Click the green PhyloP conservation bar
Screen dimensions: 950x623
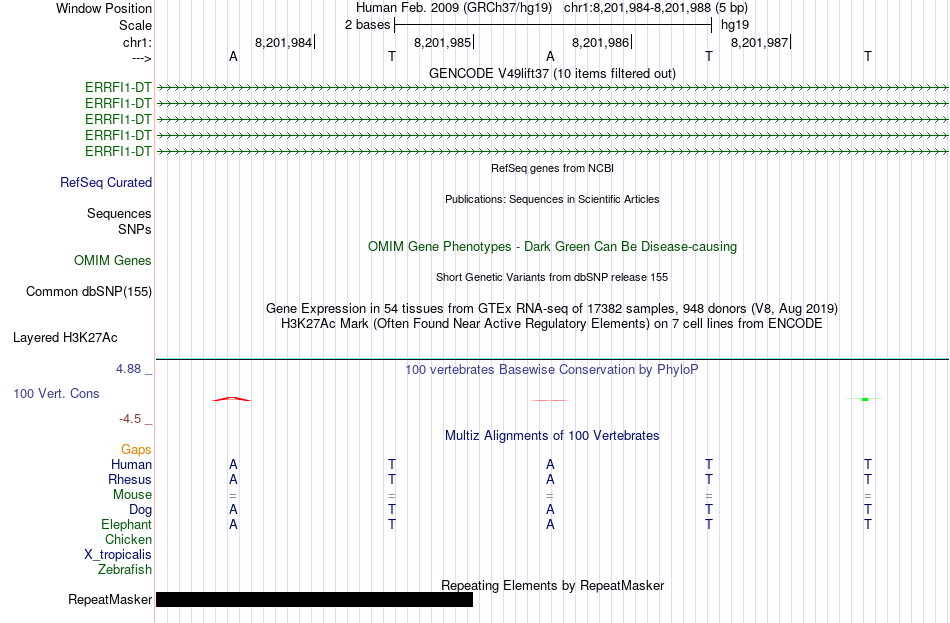(865, 399)
